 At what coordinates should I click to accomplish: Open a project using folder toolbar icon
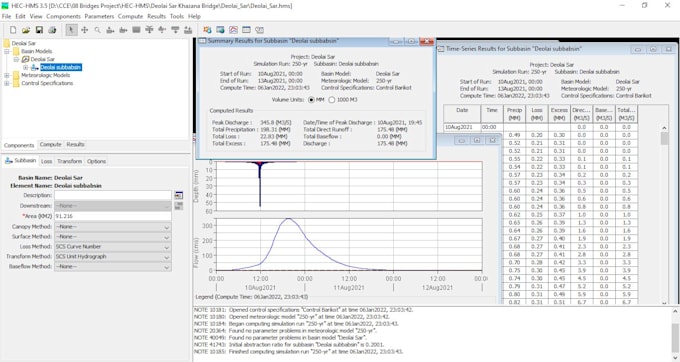coord(26,30)
